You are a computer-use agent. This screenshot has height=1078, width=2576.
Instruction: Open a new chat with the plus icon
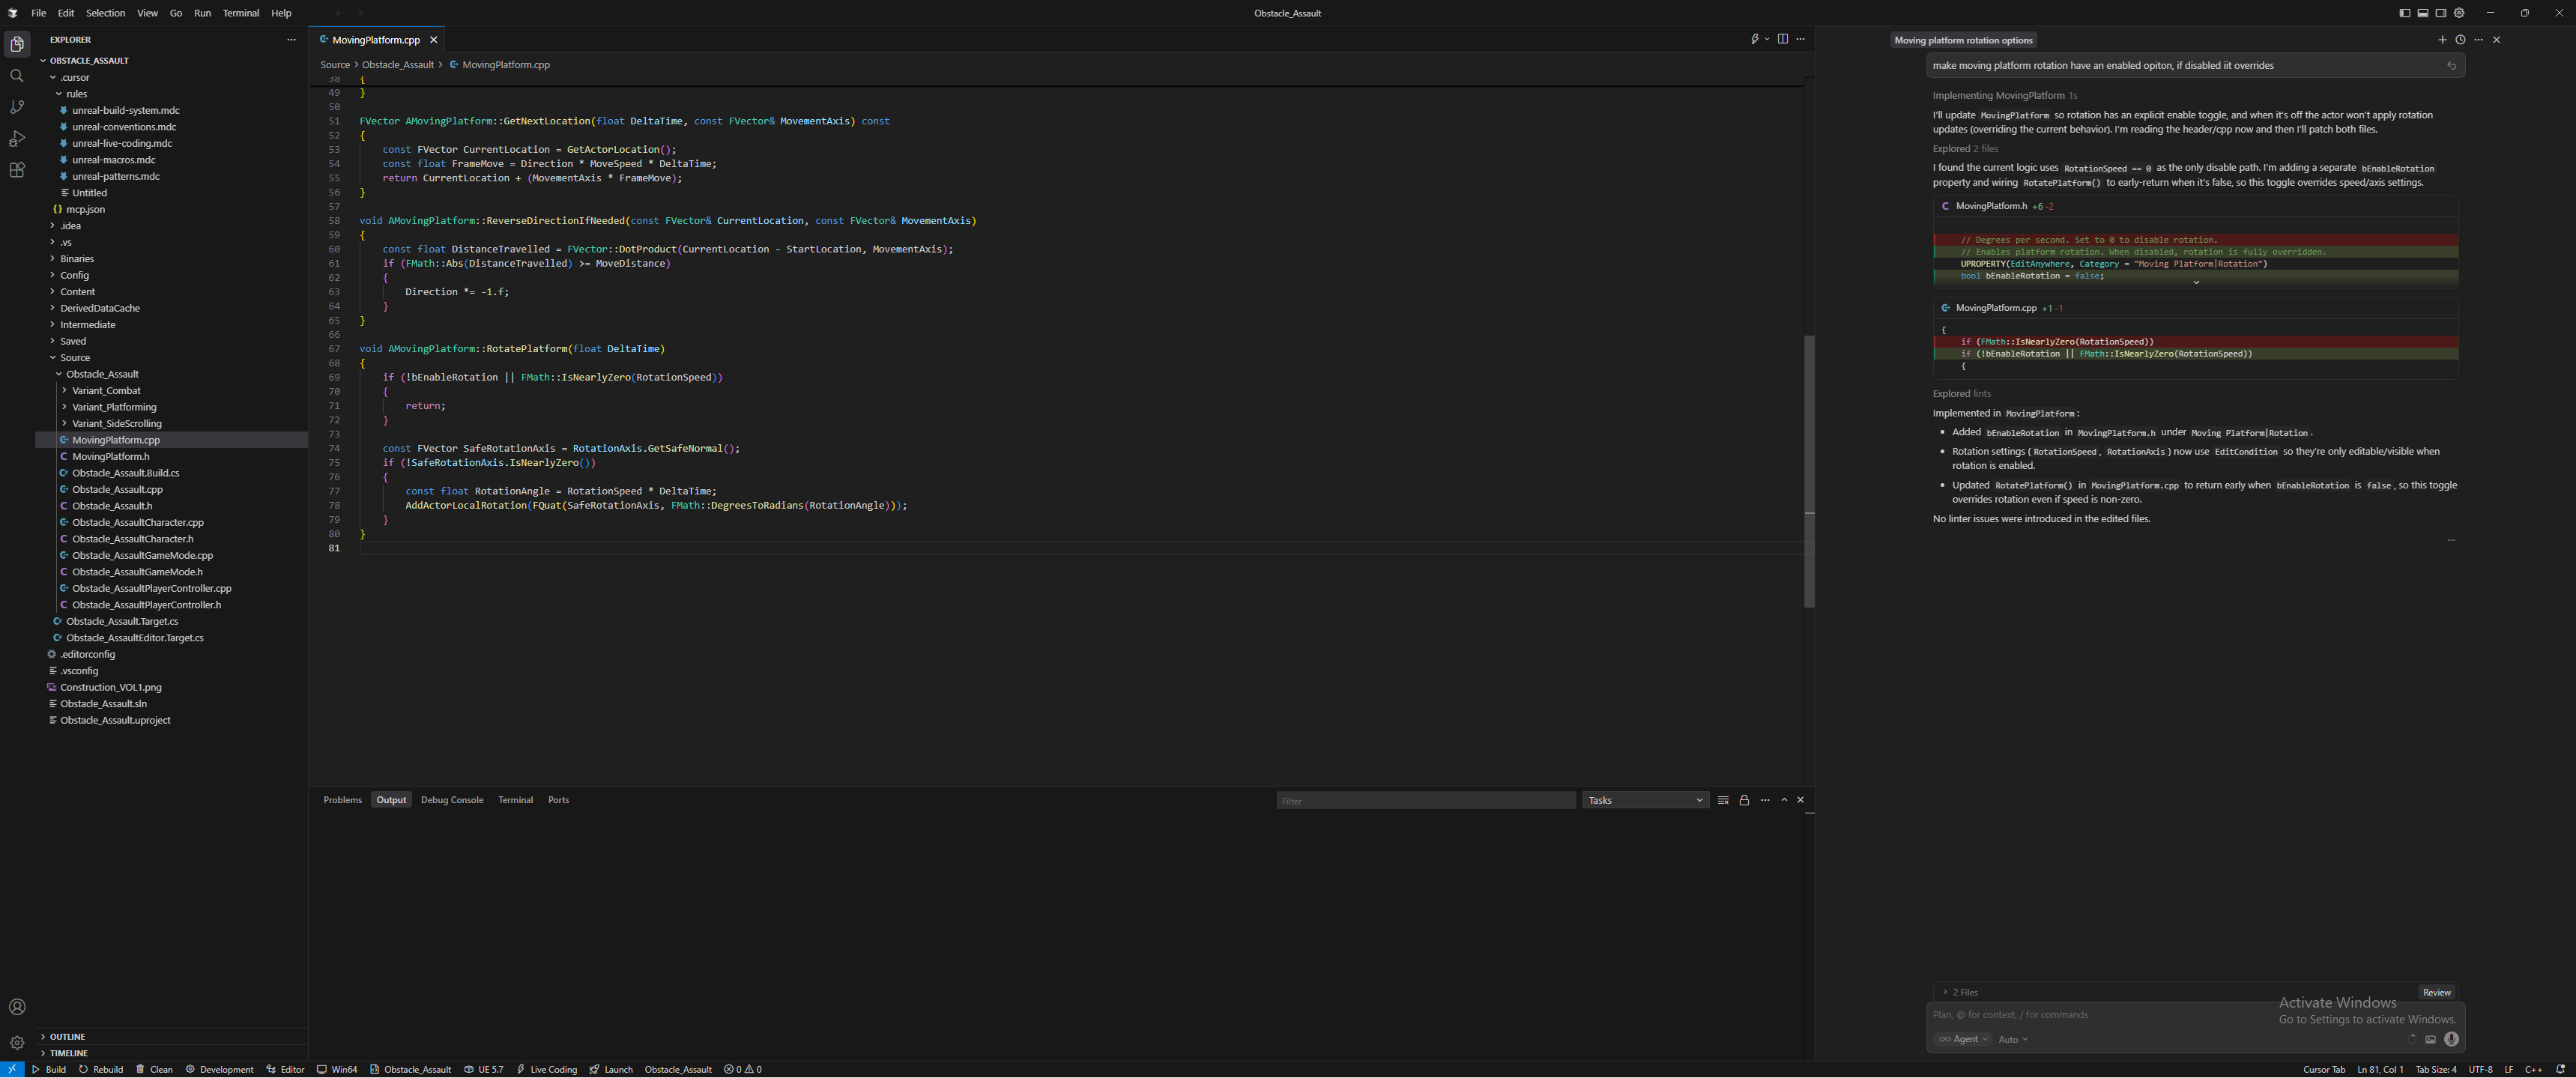click(x=2442, y=40)
